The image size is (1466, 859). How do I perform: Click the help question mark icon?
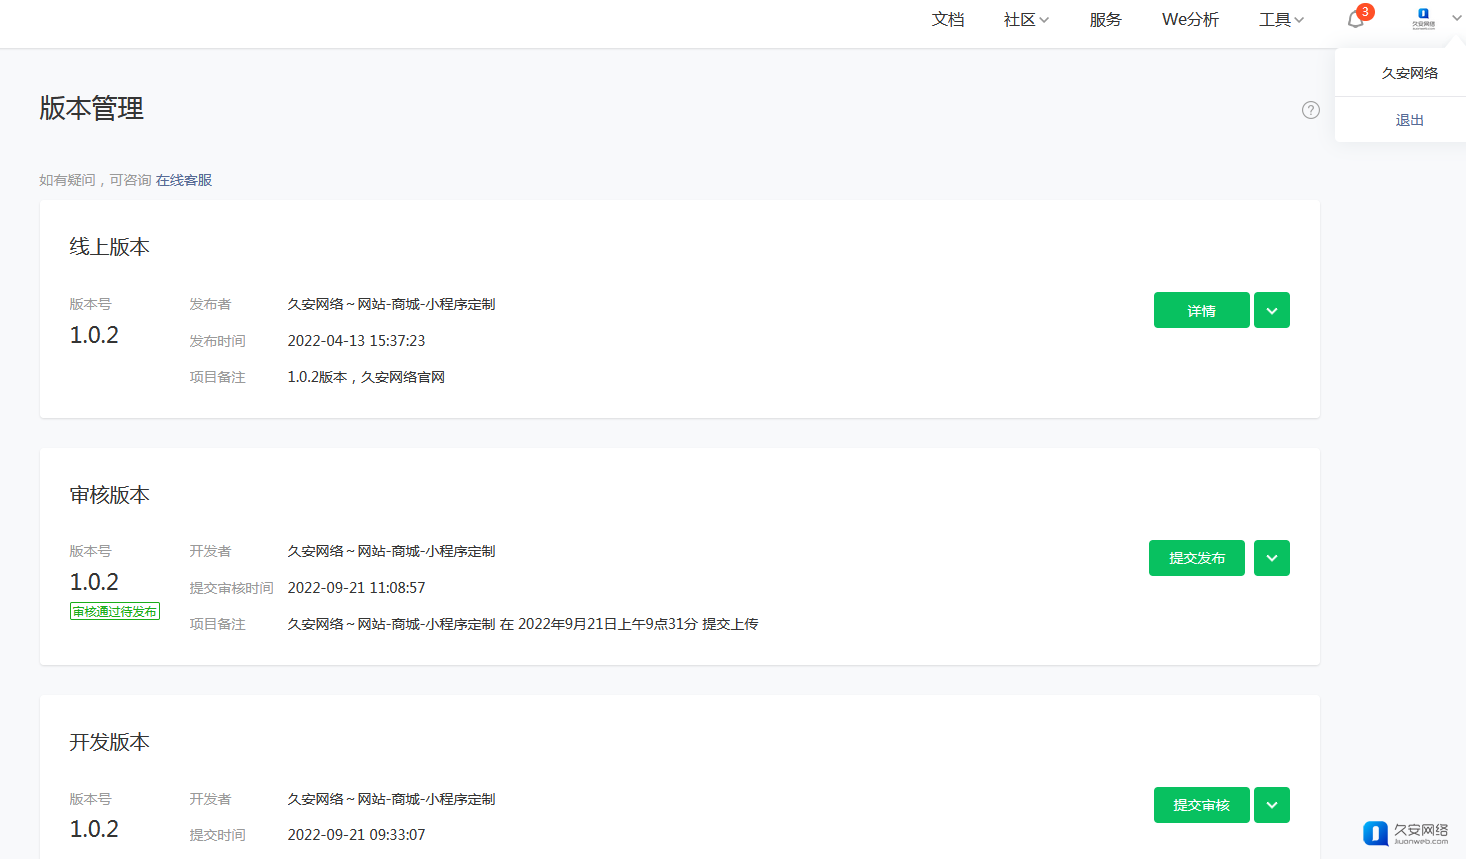pyautogui.click(x=1310, y=110)
